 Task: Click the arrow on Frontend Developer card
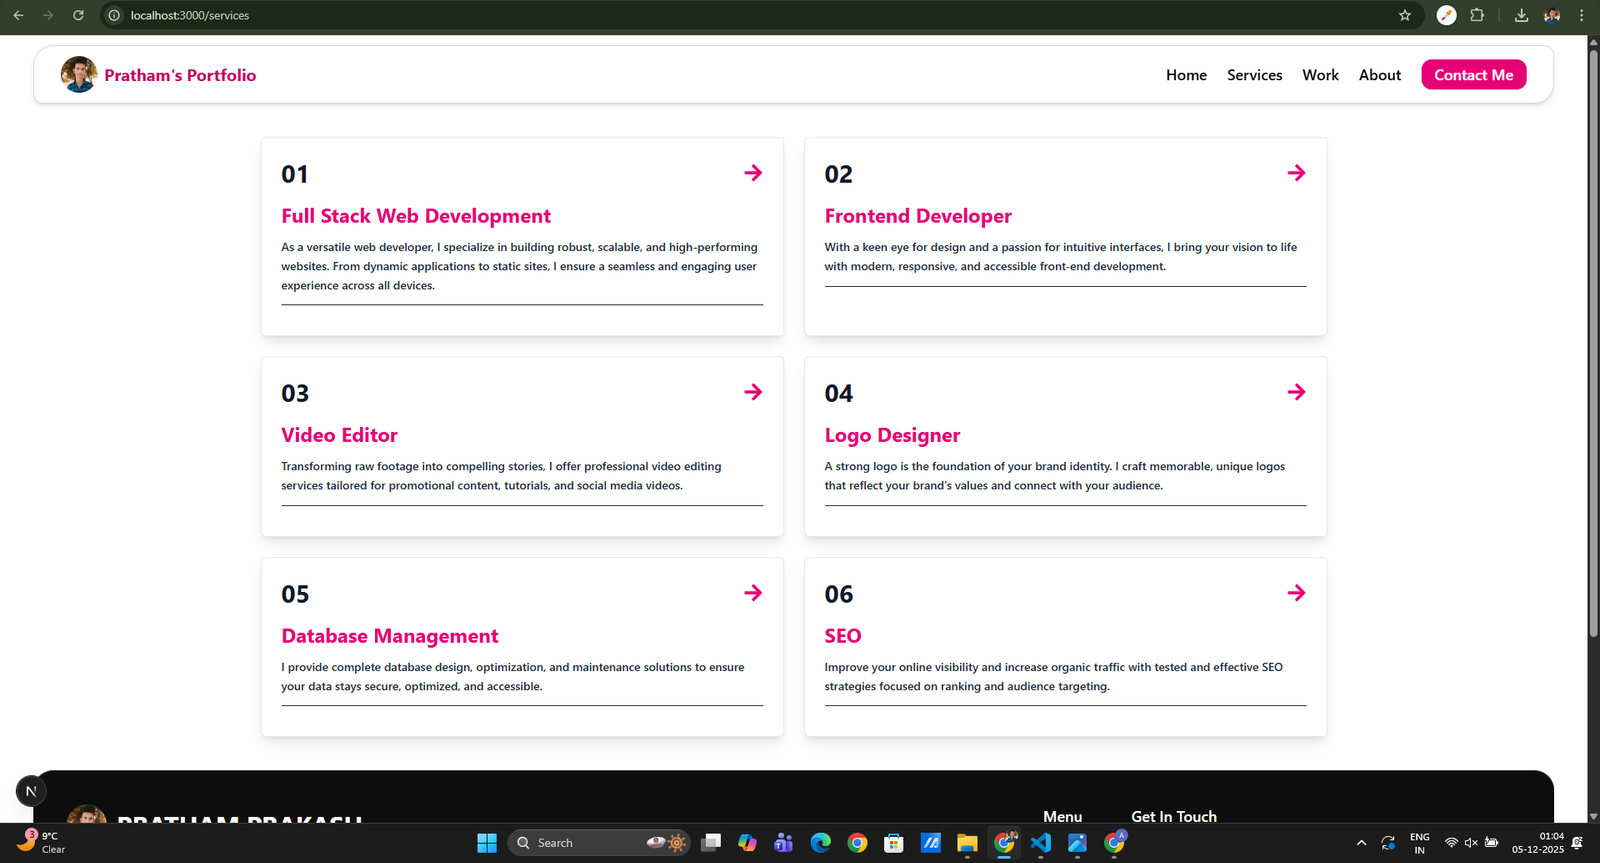pos(1296,173)
